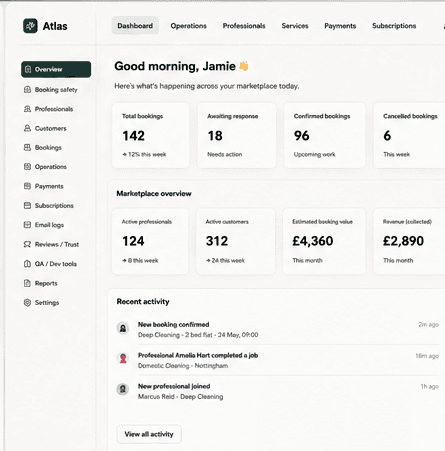Click the Customers sidebar icon
445x451 pixels.
coord(27,128)
